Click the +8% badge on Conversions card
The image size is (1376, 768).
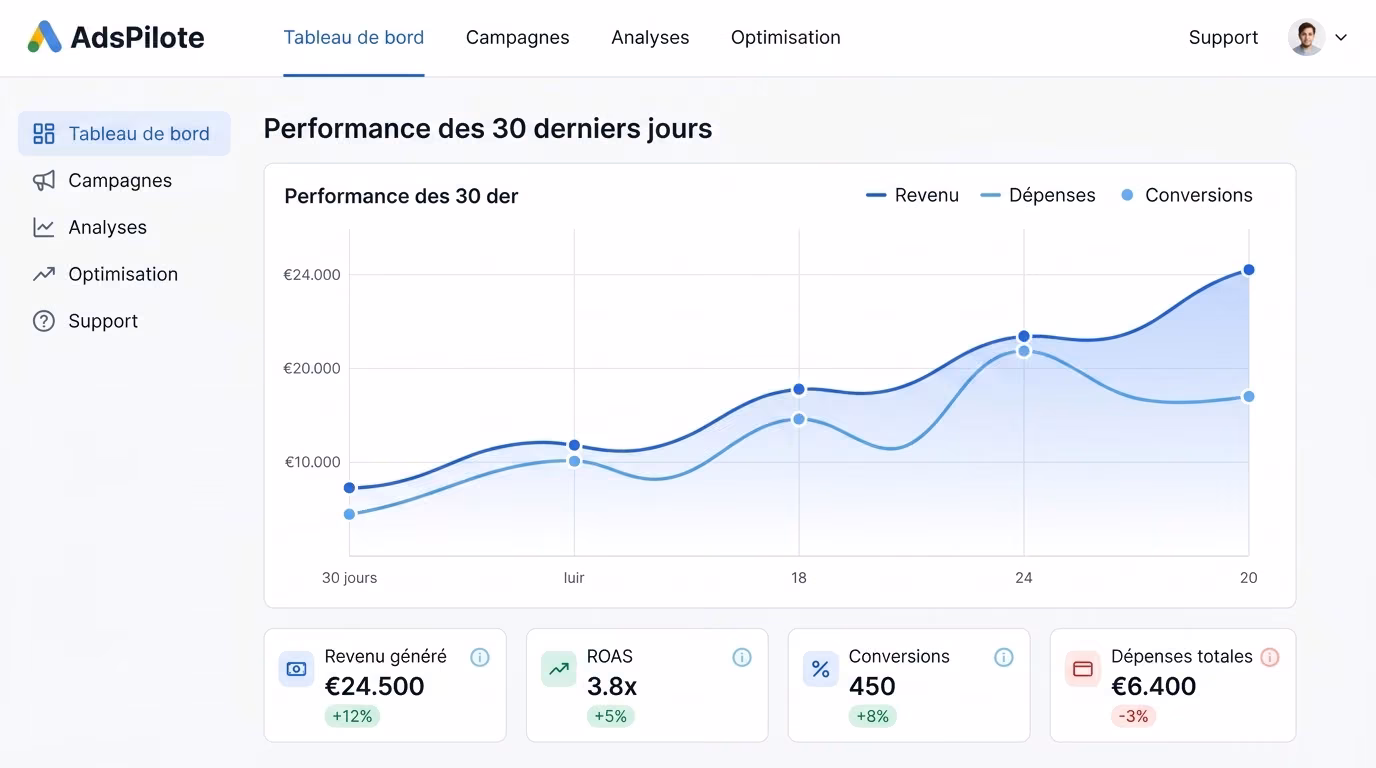(x=873, y=716)
